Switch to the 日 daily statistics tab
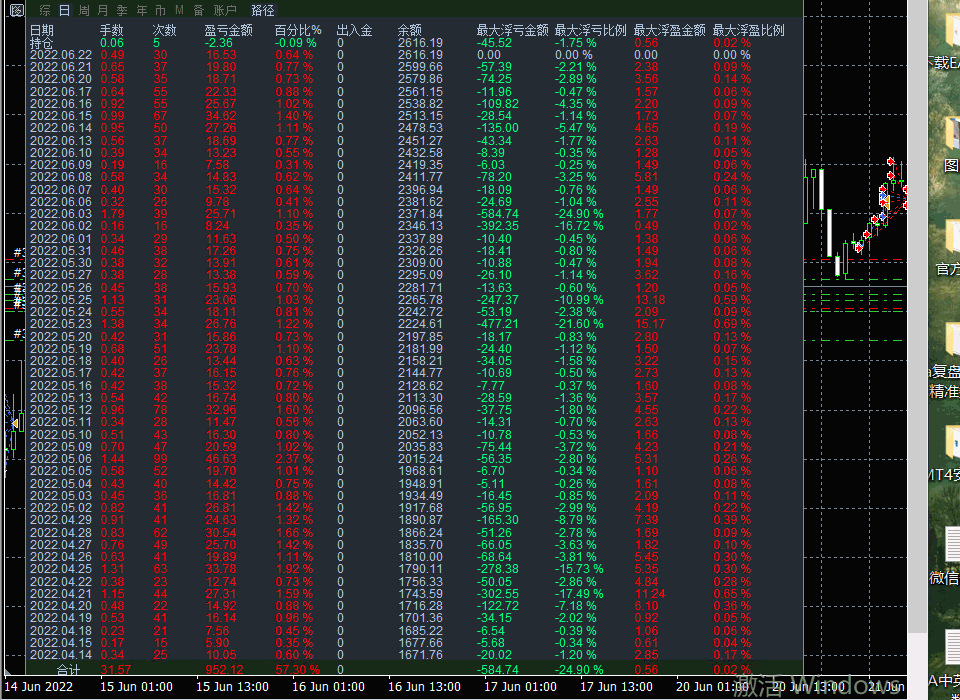Image resolution: width=960 pixels, height=700 pixels. coord(64,10)
